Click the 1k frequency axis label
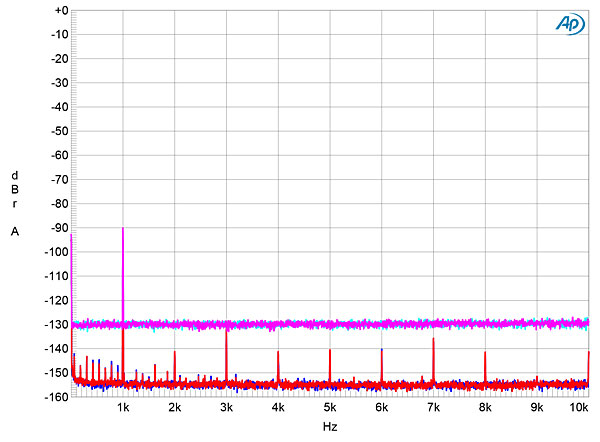This screenshot has width=600, height=442. click(123, 408)
